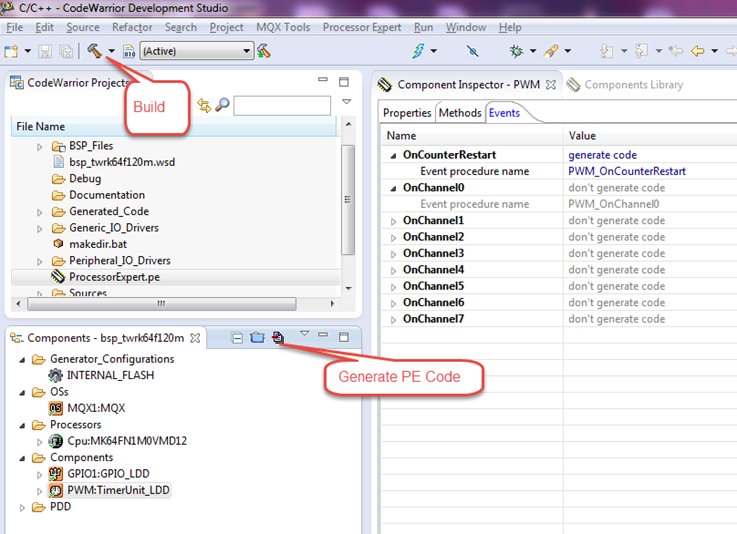Expand the PDD folder
Image resolution: width=737 pixels, height=534 pixels.
(22, 508)
